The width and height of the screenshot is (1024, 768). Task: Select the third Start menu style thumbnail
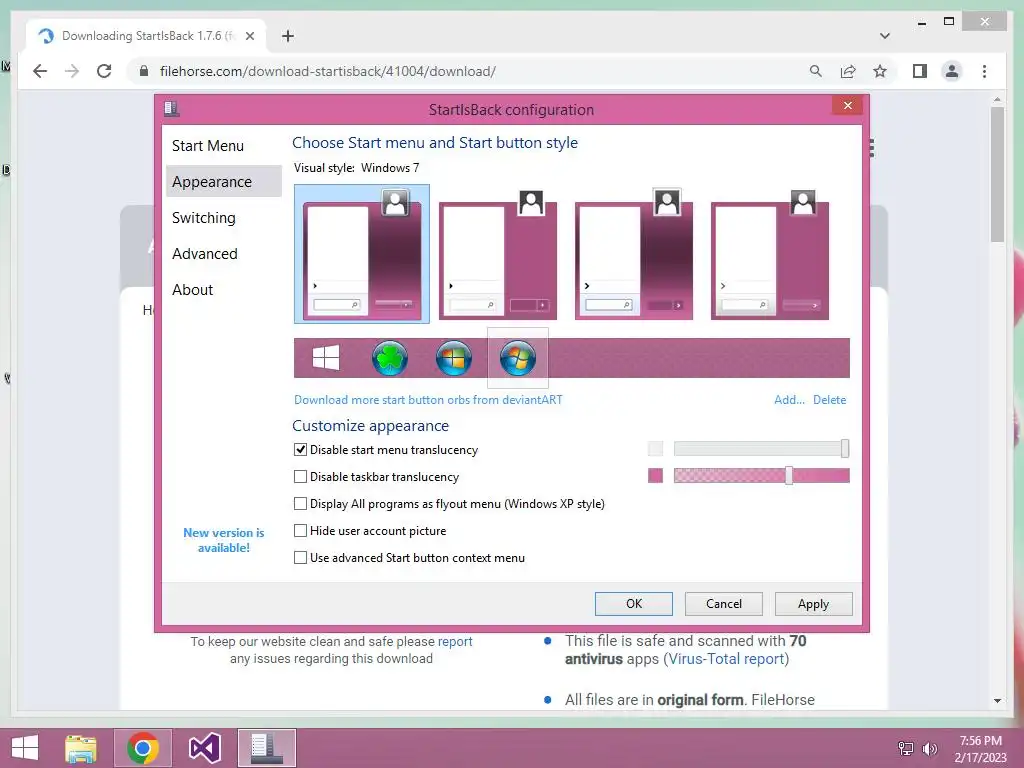(x=634, y=253)
